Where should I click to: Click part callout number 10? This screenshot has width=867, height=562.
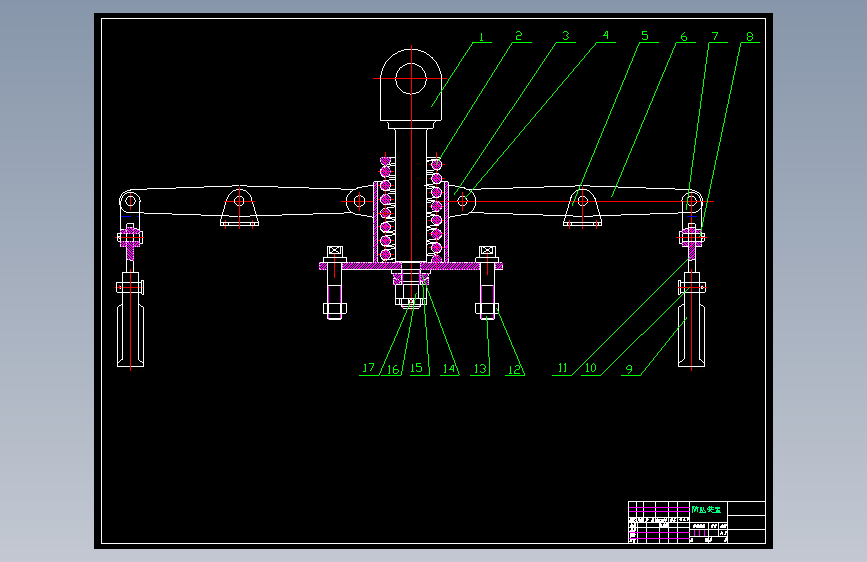click(591, 368)
